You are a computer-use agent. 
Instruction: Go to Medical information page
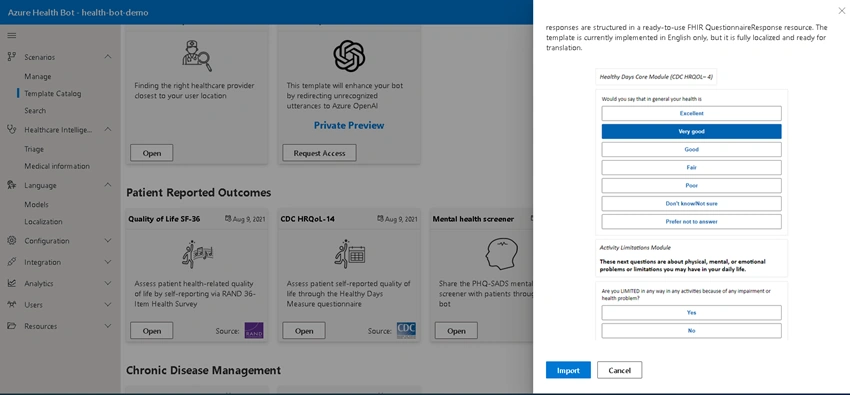tap(57, 166)
